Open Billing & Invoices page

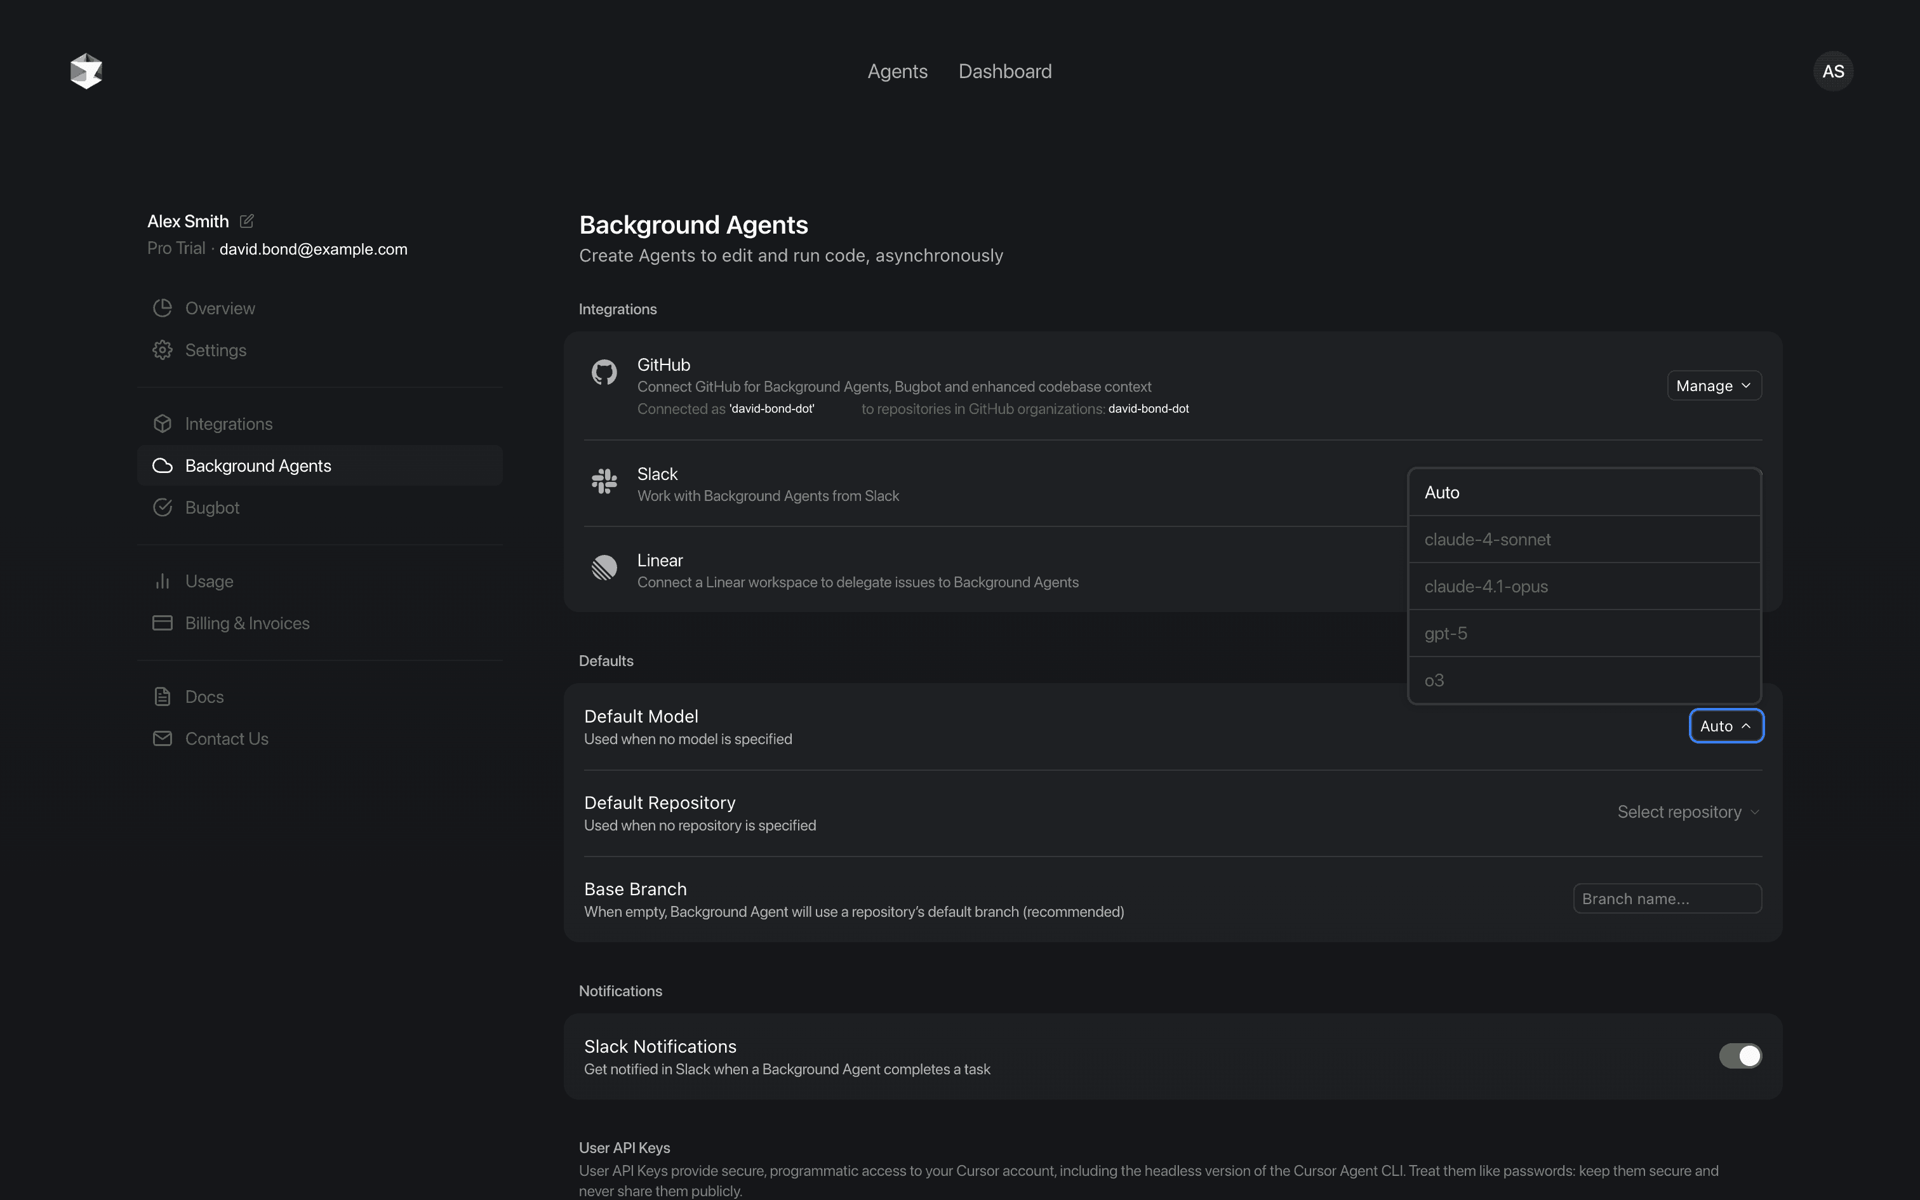coord(320,623)
